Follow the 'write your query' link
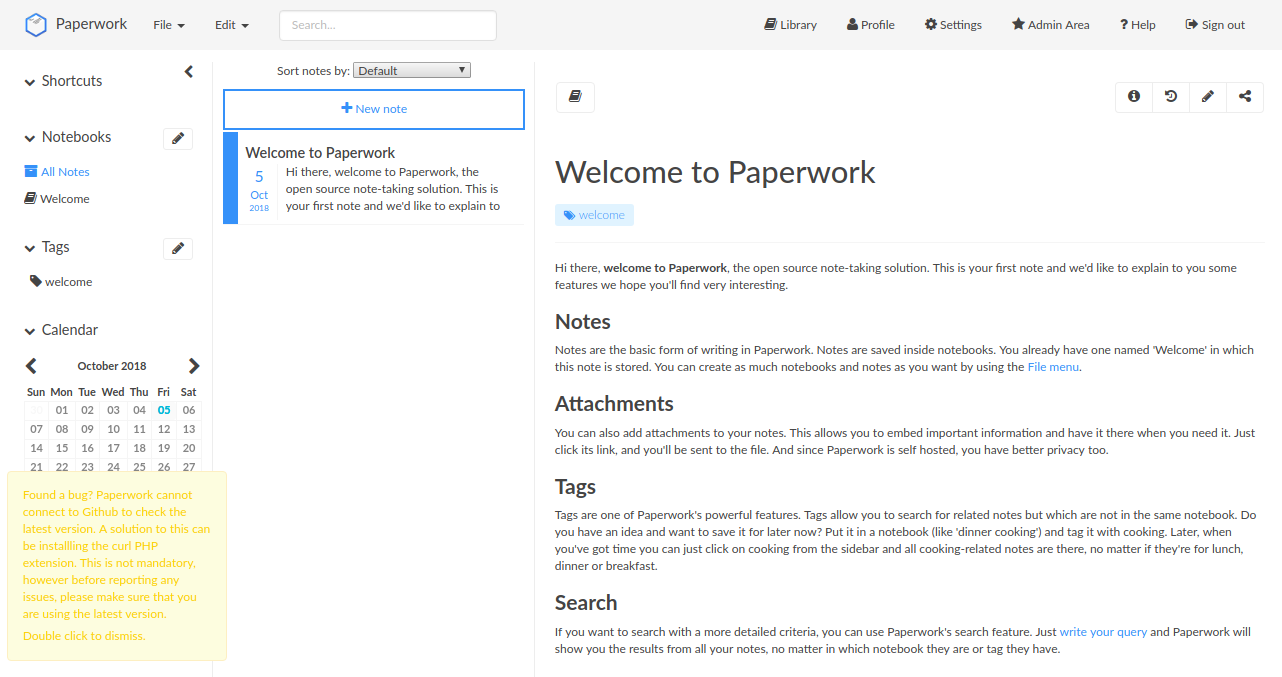Viewport: 1282px width, 677px height. [x=1103, y=632]
